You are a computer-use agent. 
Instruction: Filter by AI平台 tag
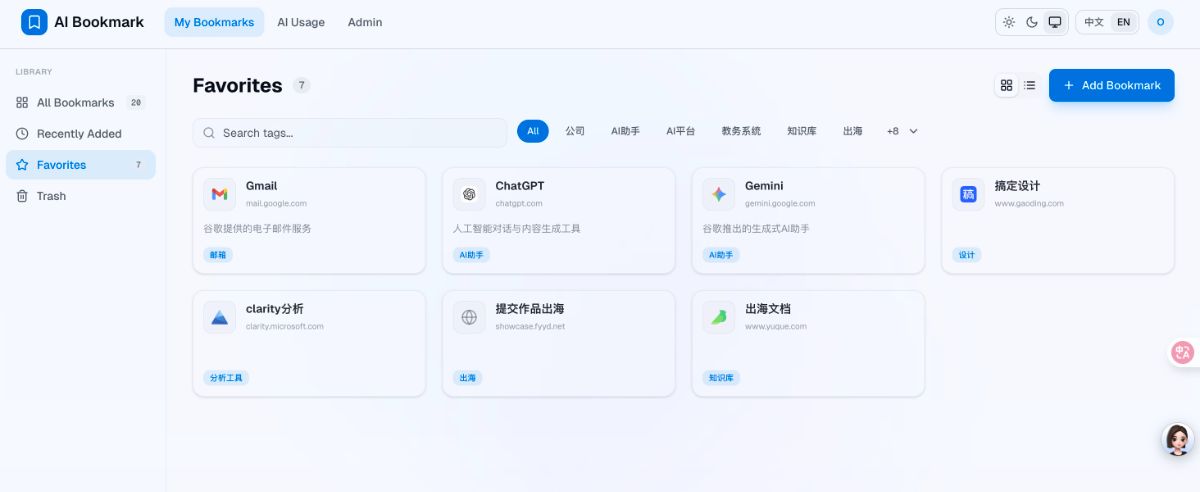coord(680,131)
